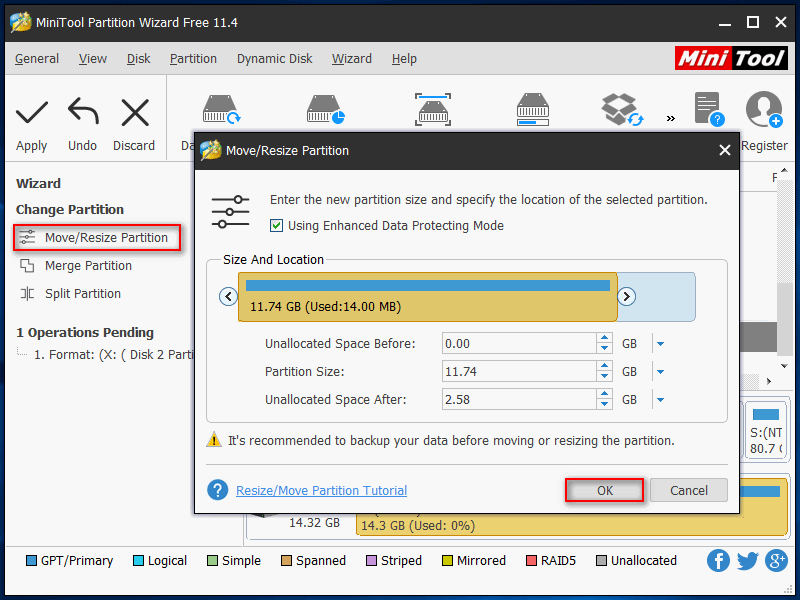
Task: Open unit dropdown for Unallocated Space Before
Action: pyautogui.click(x=660, y=344)
